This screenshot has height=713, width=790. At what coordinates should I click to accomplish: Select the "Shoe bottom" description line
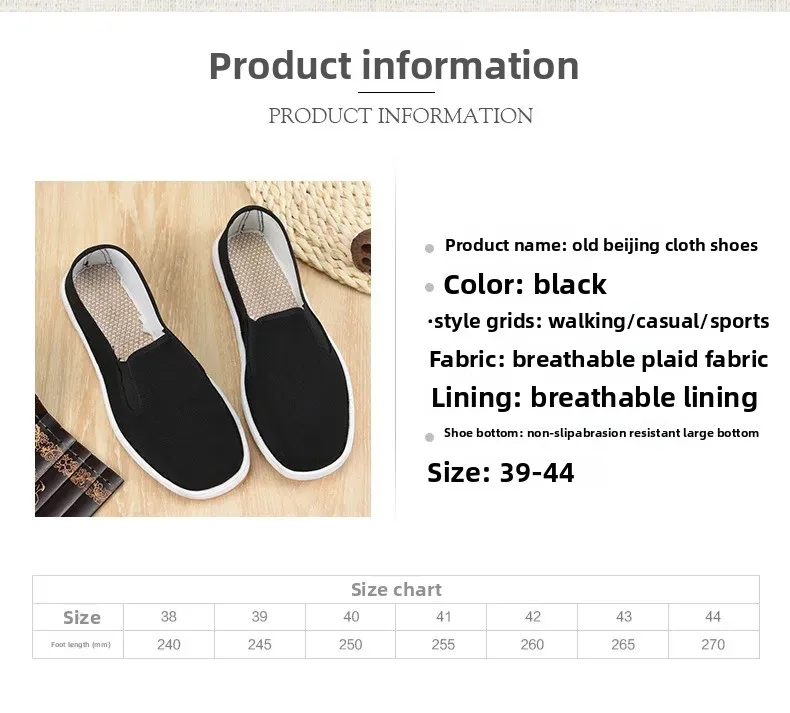(x=601, y=433)
